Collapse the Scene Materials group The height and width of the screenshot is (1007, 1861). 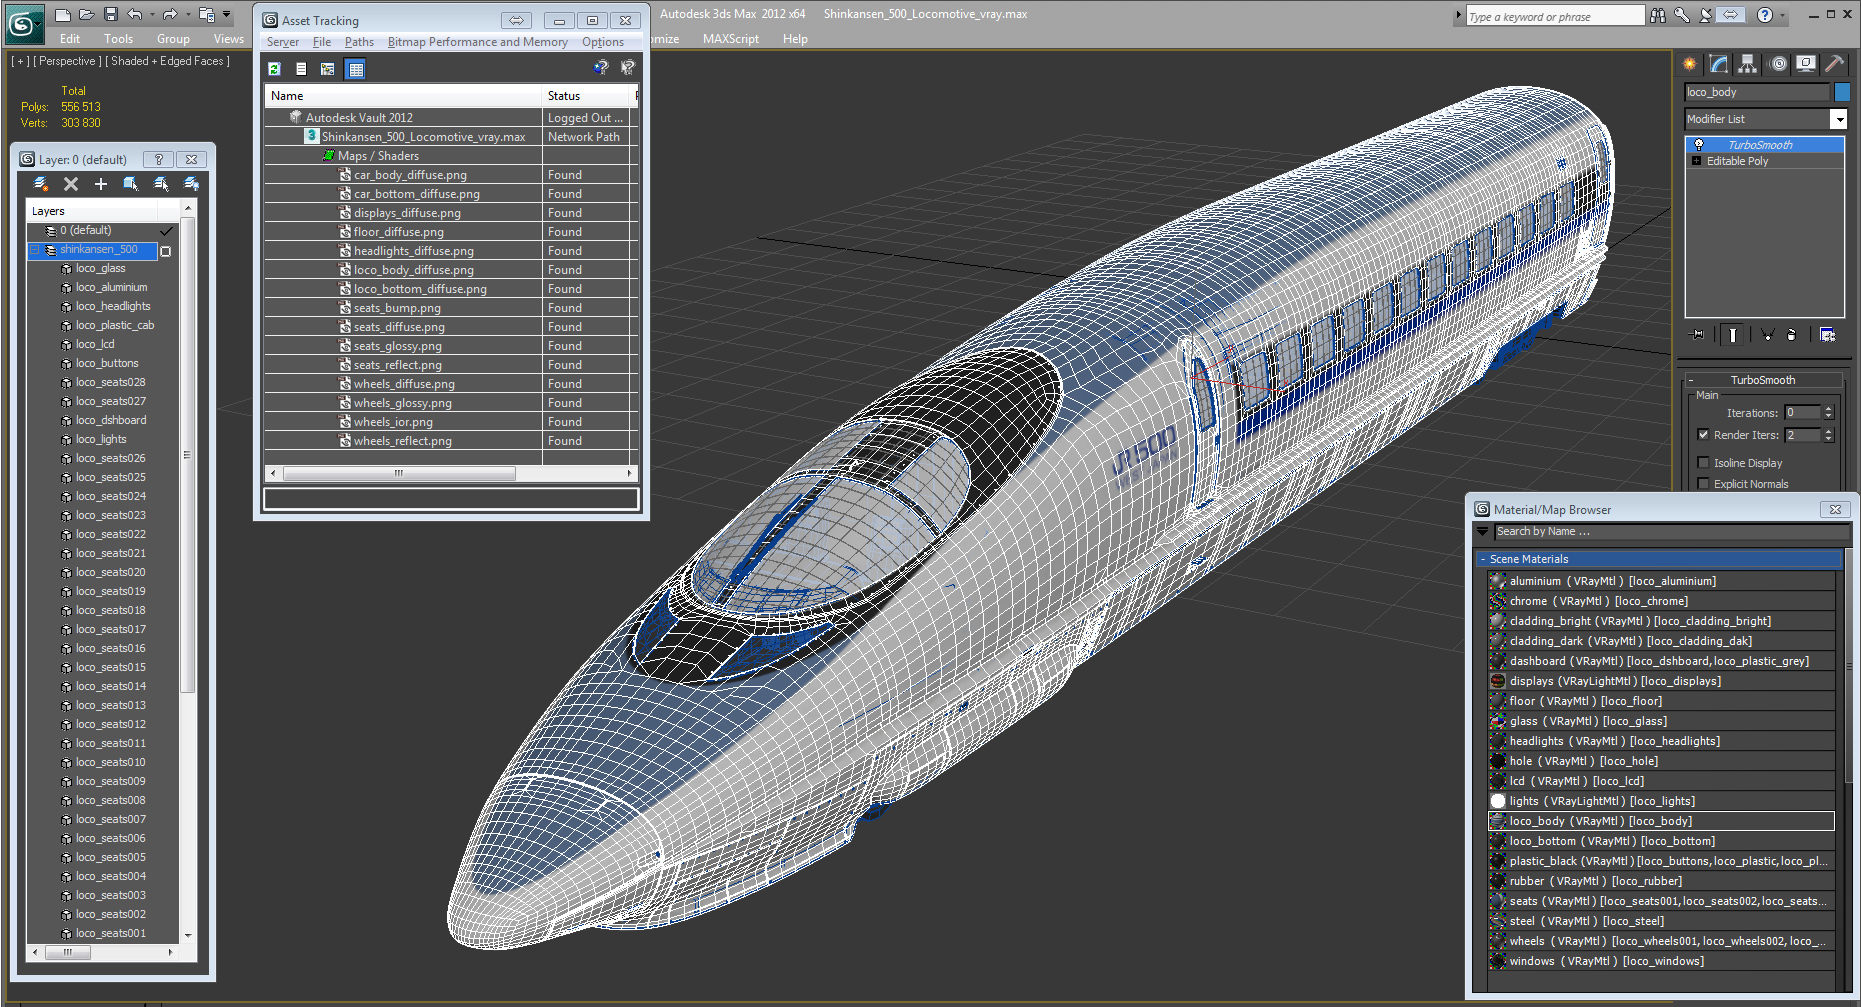click(1483, 559)
